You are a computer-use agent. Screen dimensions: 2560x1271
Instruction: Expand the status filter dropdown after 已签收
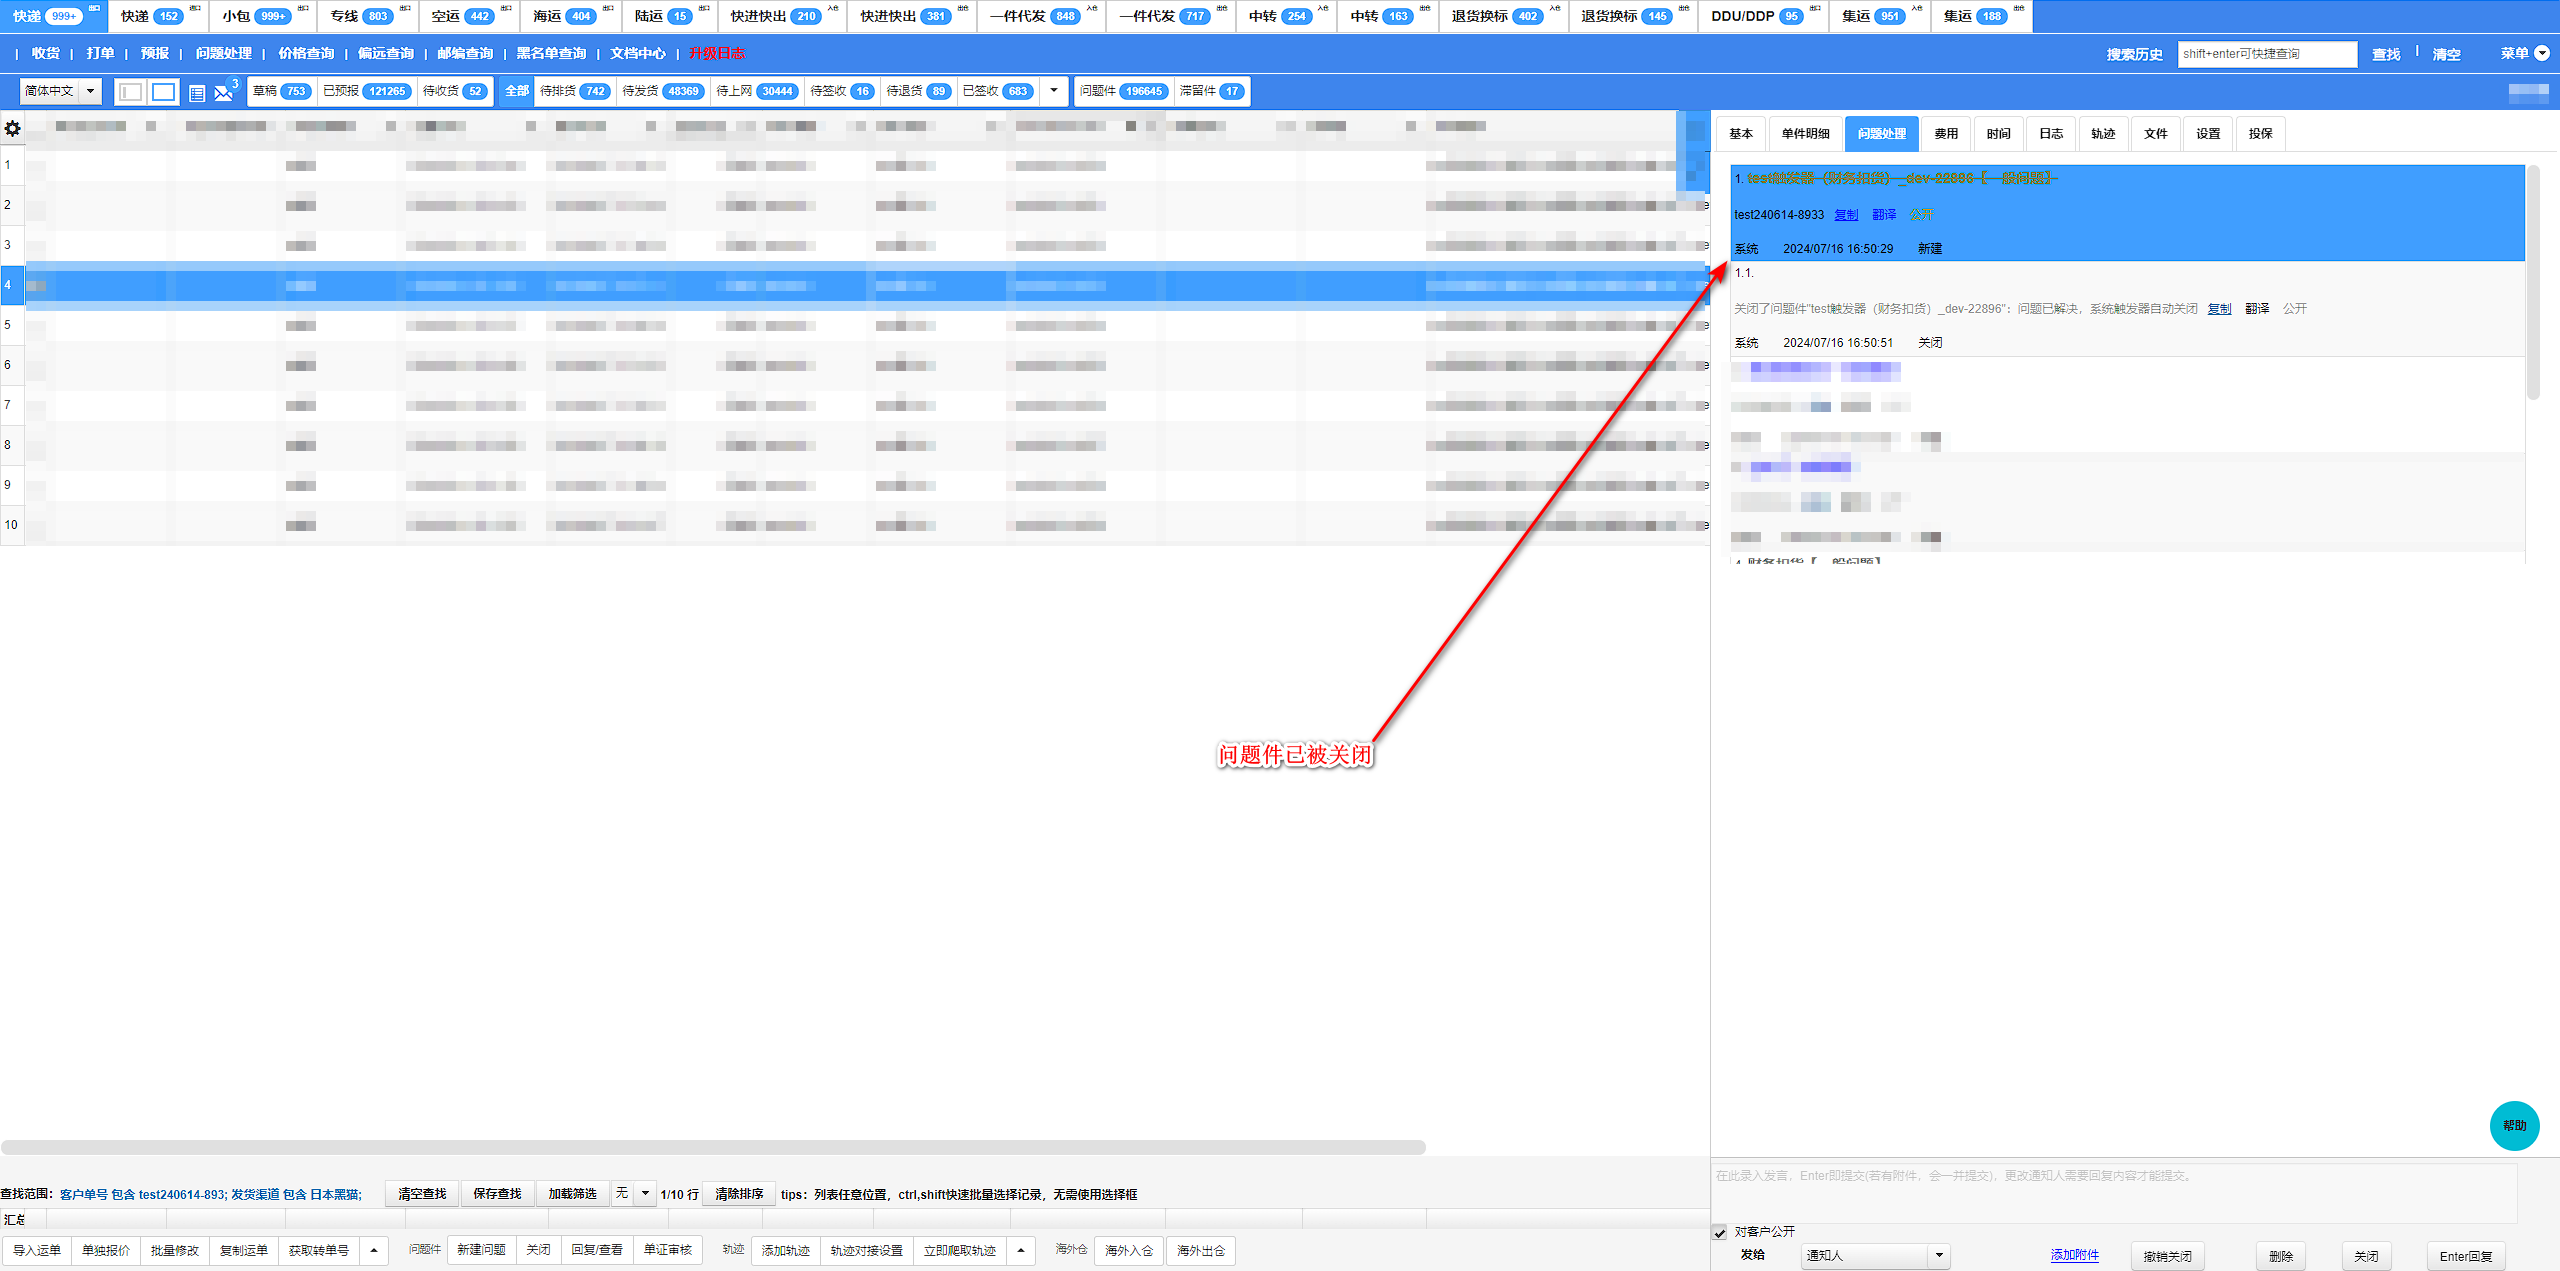(x=1054, y=91)
